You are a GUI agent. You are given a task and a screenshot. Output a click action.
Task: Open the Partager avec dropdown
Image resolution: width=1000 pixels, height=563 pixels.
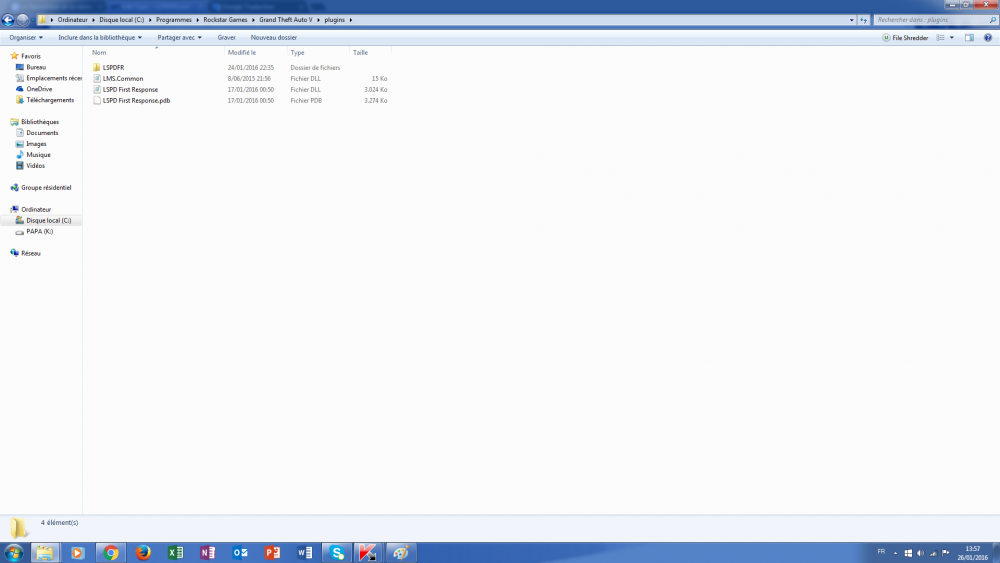click(x=179, y=38)
